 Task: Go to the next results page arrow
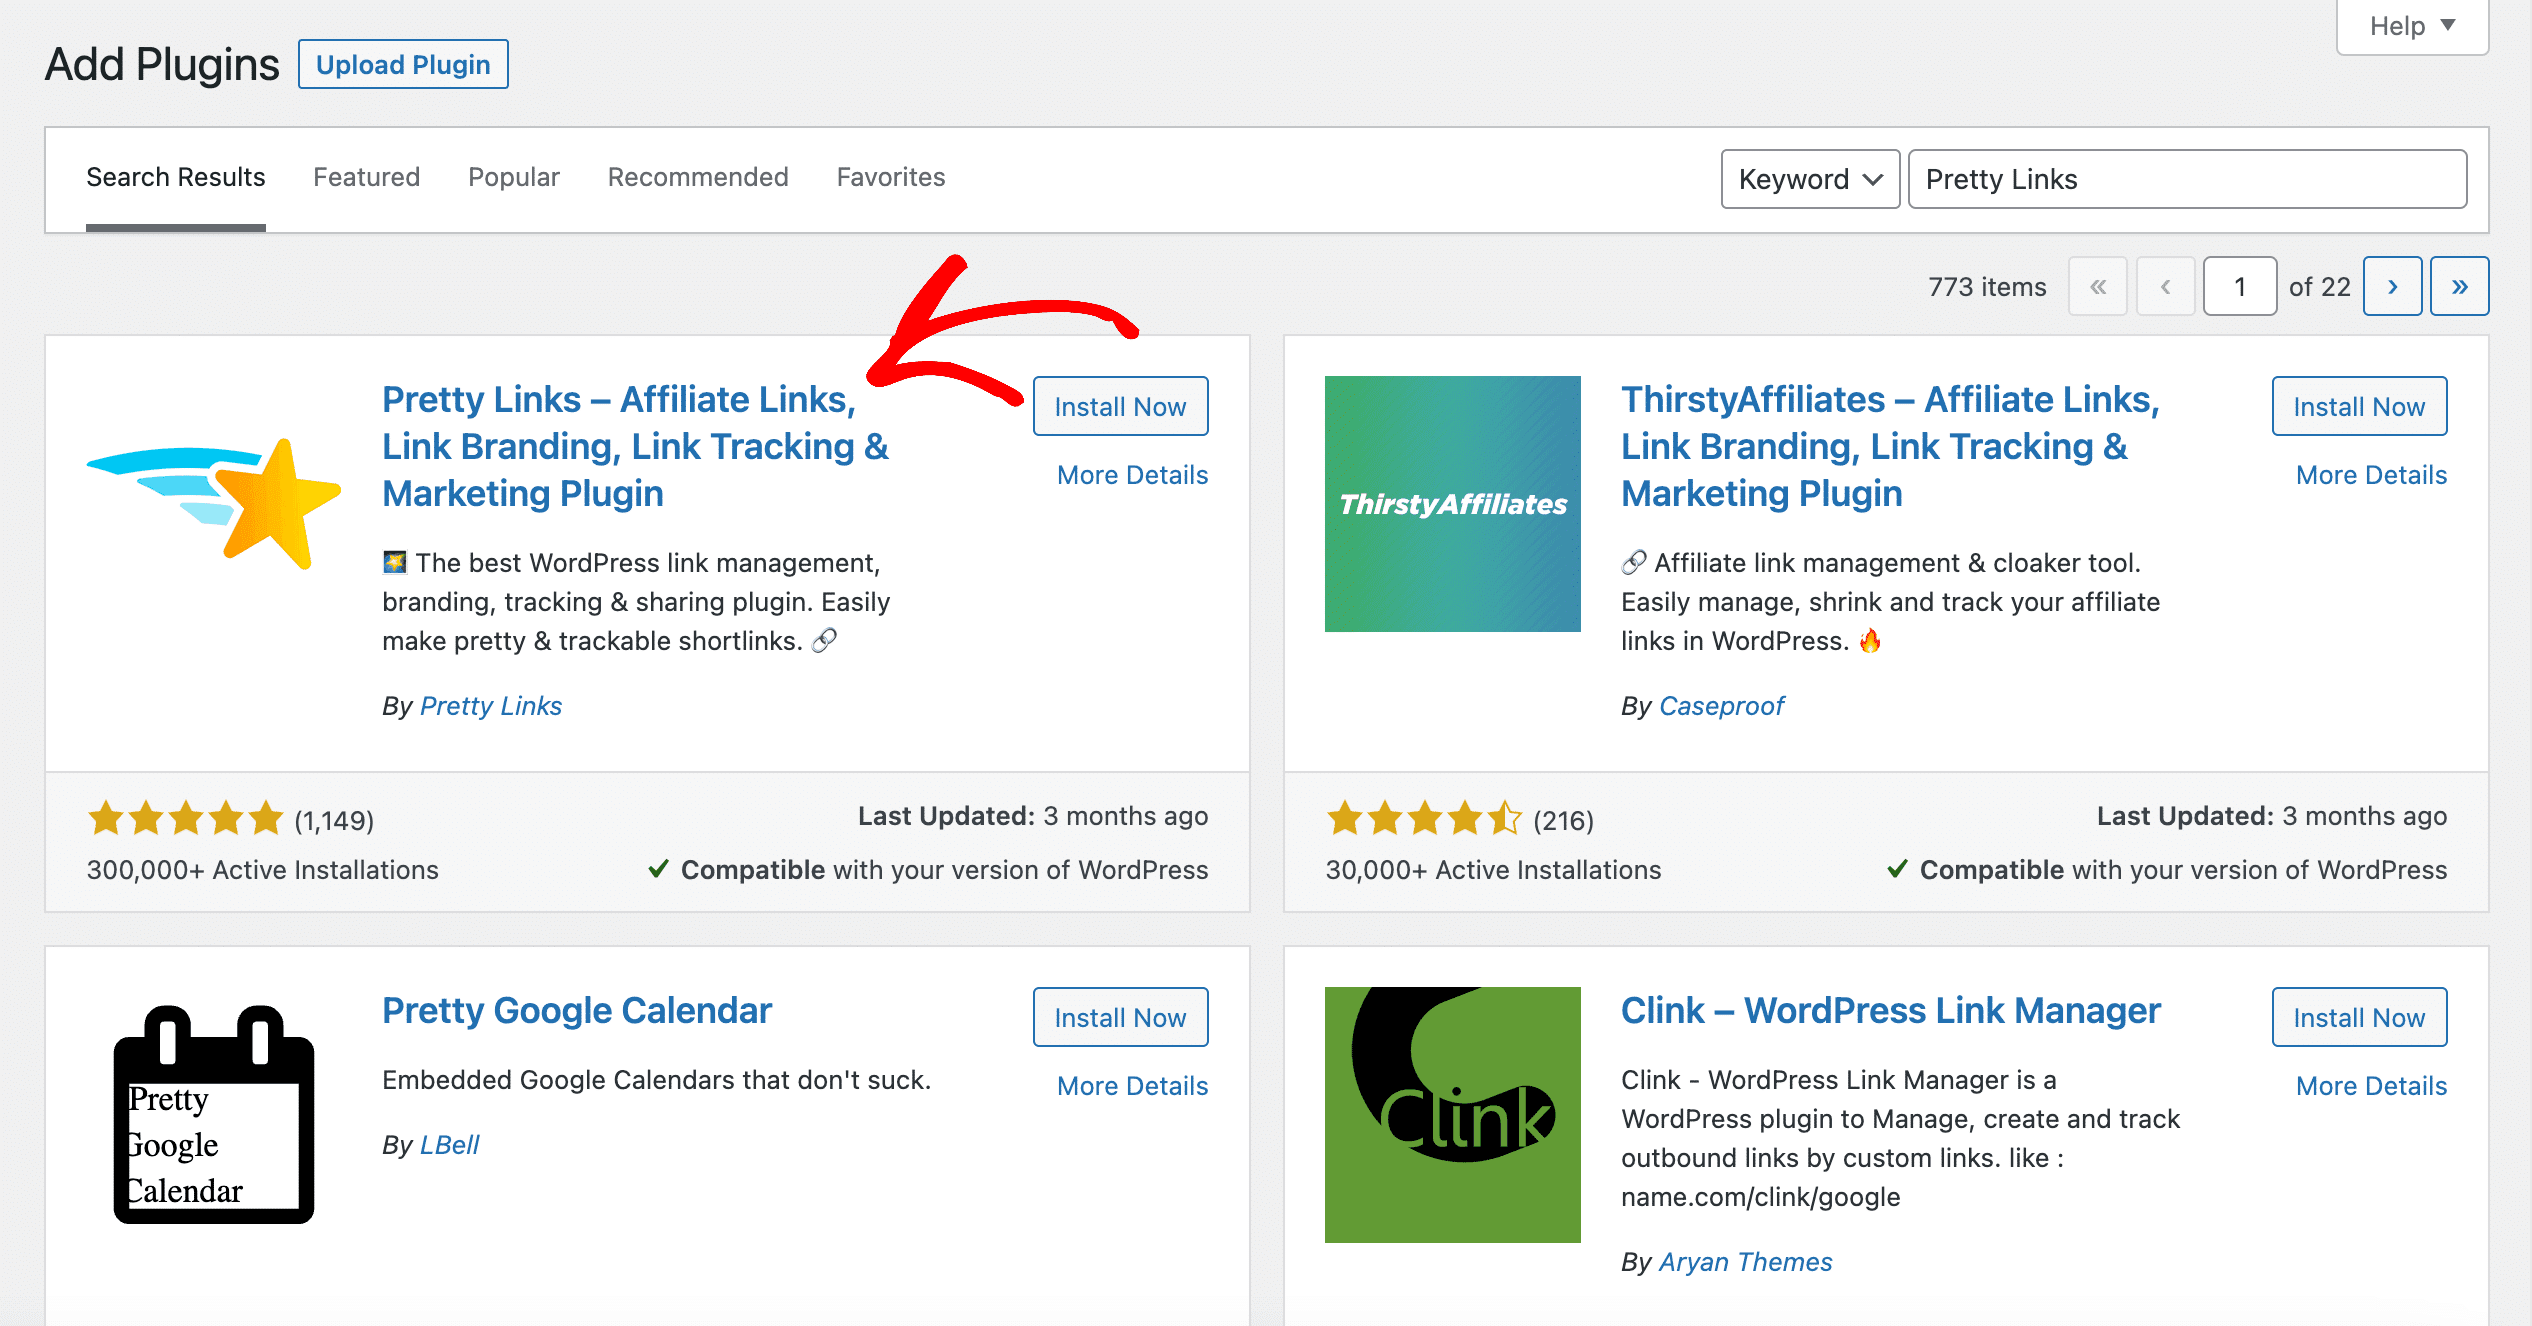2392,287
